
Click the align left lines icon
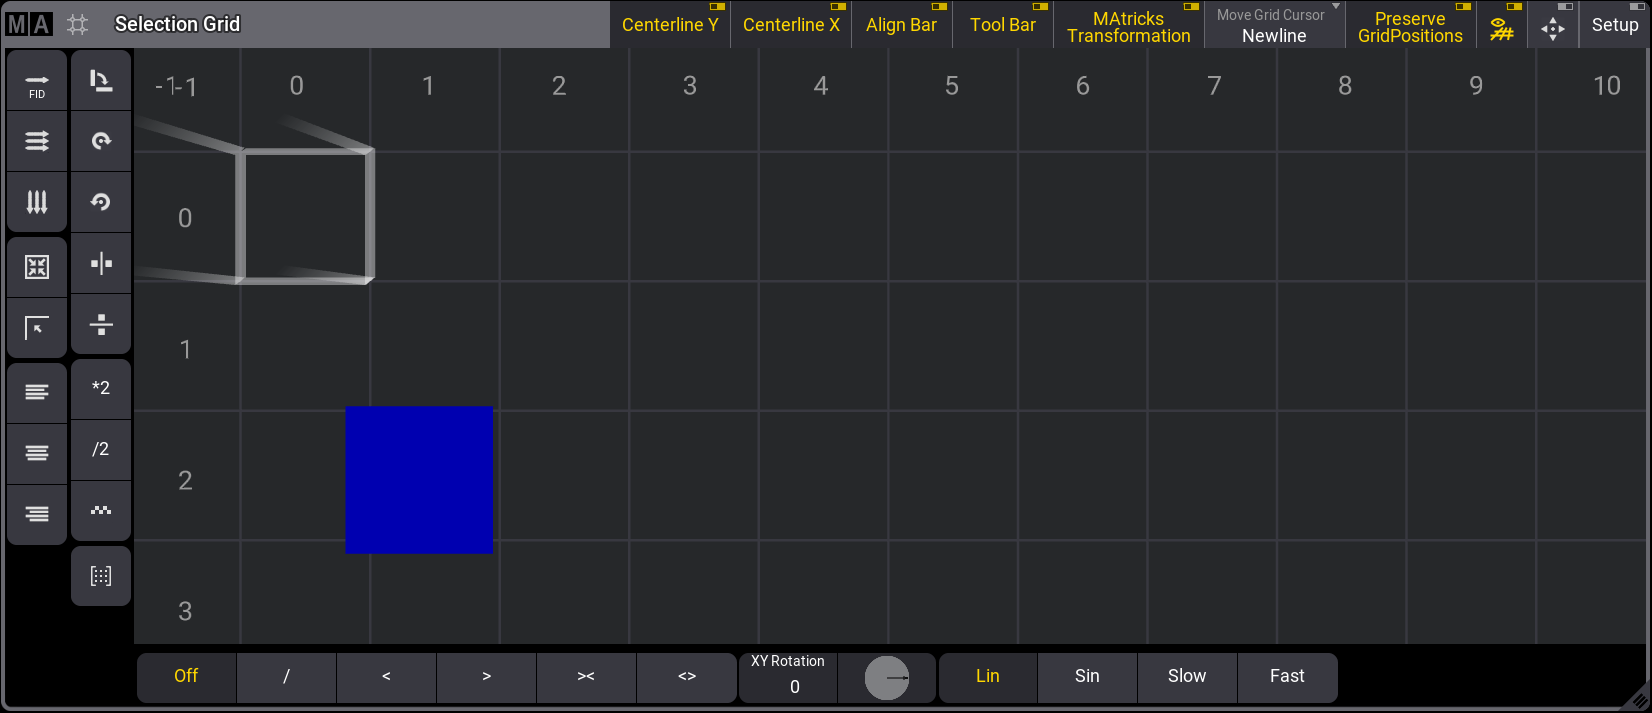click(37, 392)
